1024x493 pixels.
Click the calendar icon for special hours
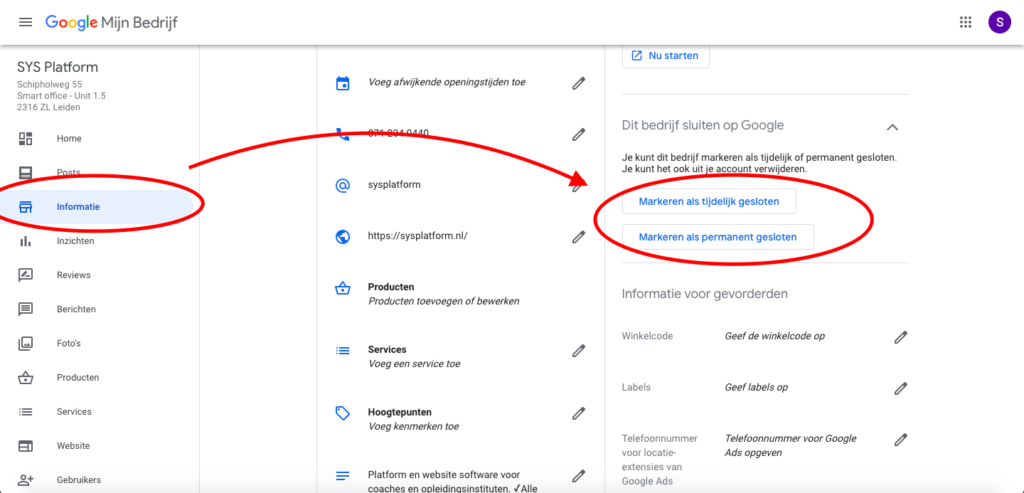pos(342,83)
